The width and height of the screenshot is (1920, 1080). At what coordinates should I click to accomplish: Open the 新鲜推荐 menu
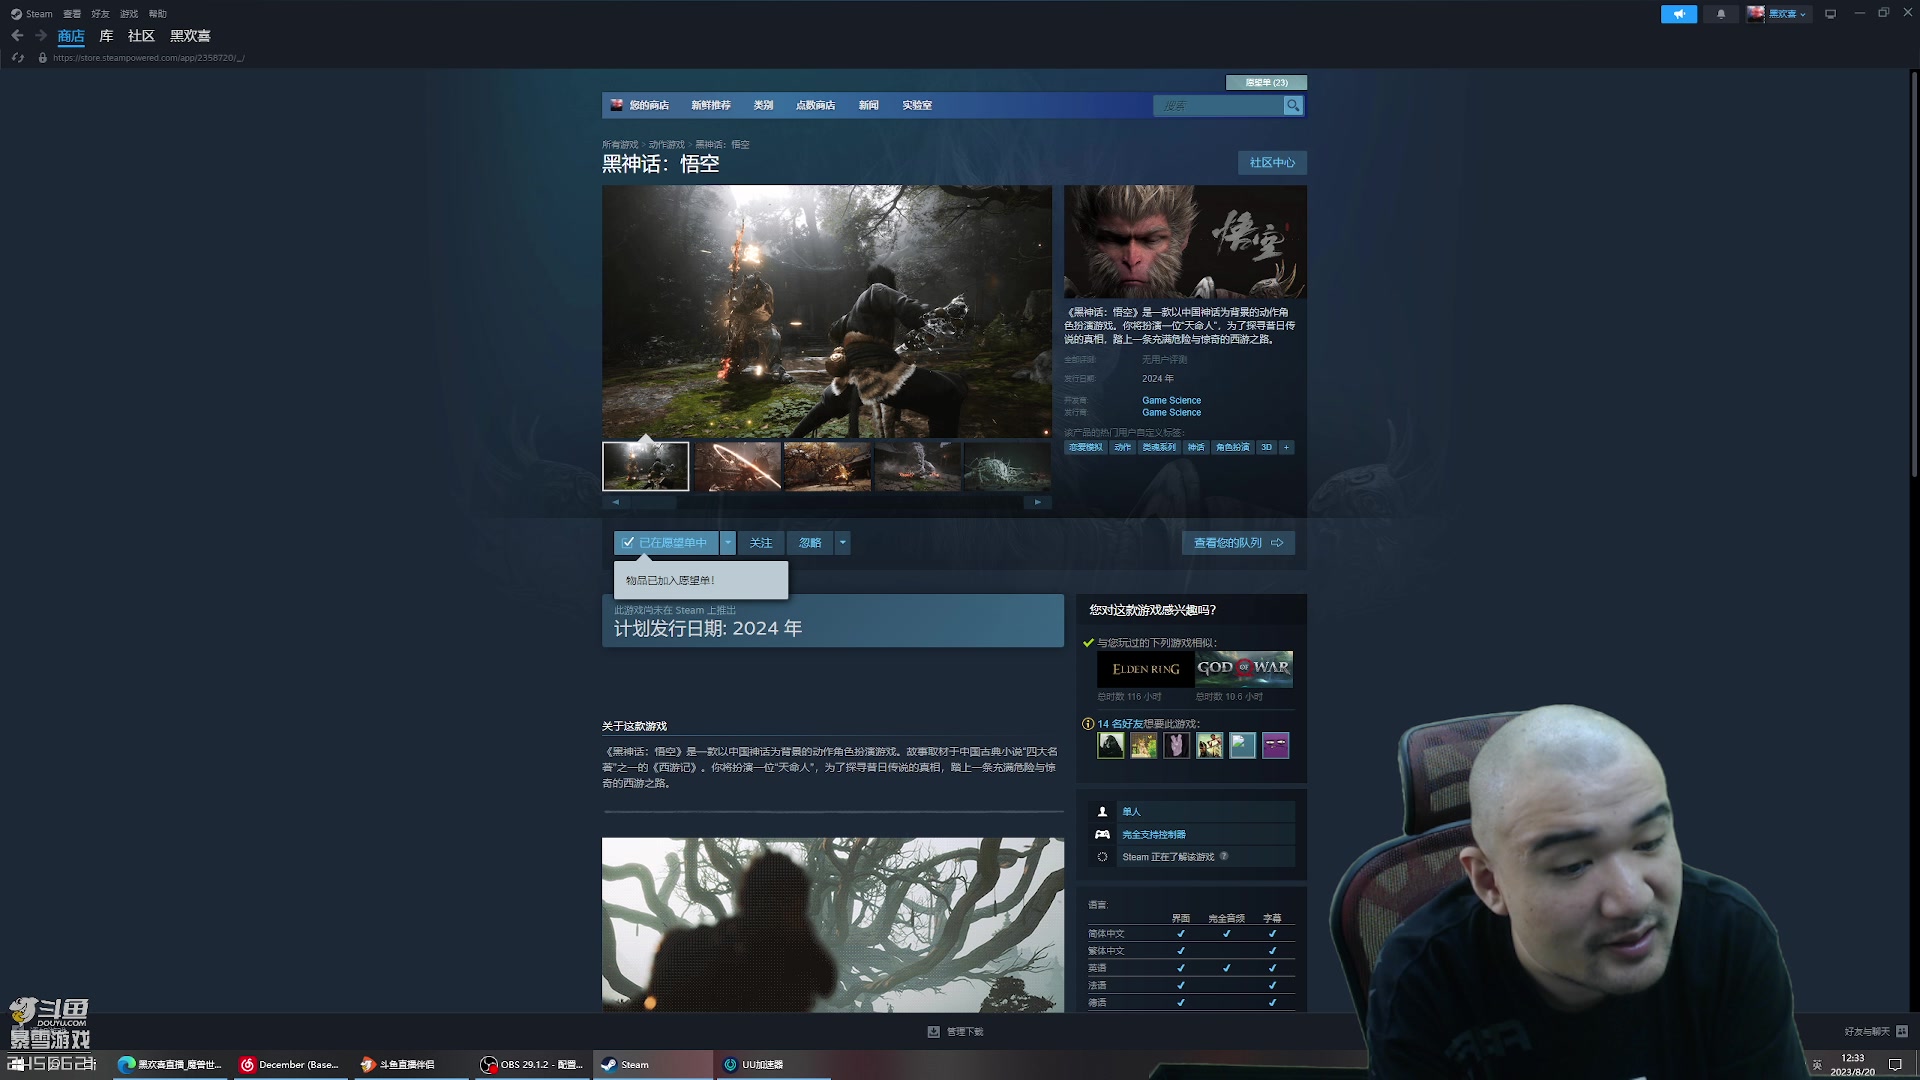tap(711, 105)
